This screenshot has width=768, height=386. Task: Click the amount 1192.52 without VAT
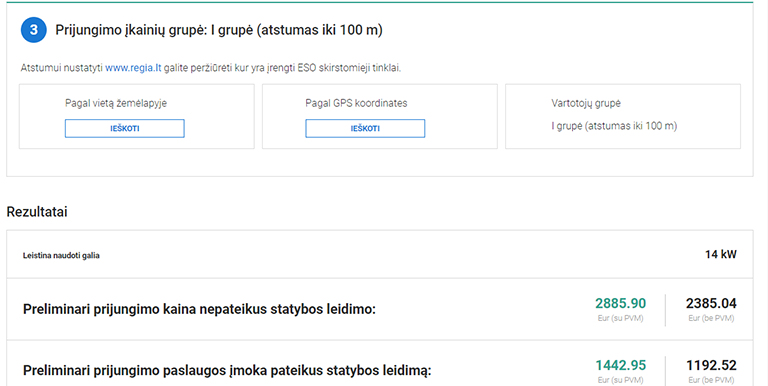coord(711,365)
